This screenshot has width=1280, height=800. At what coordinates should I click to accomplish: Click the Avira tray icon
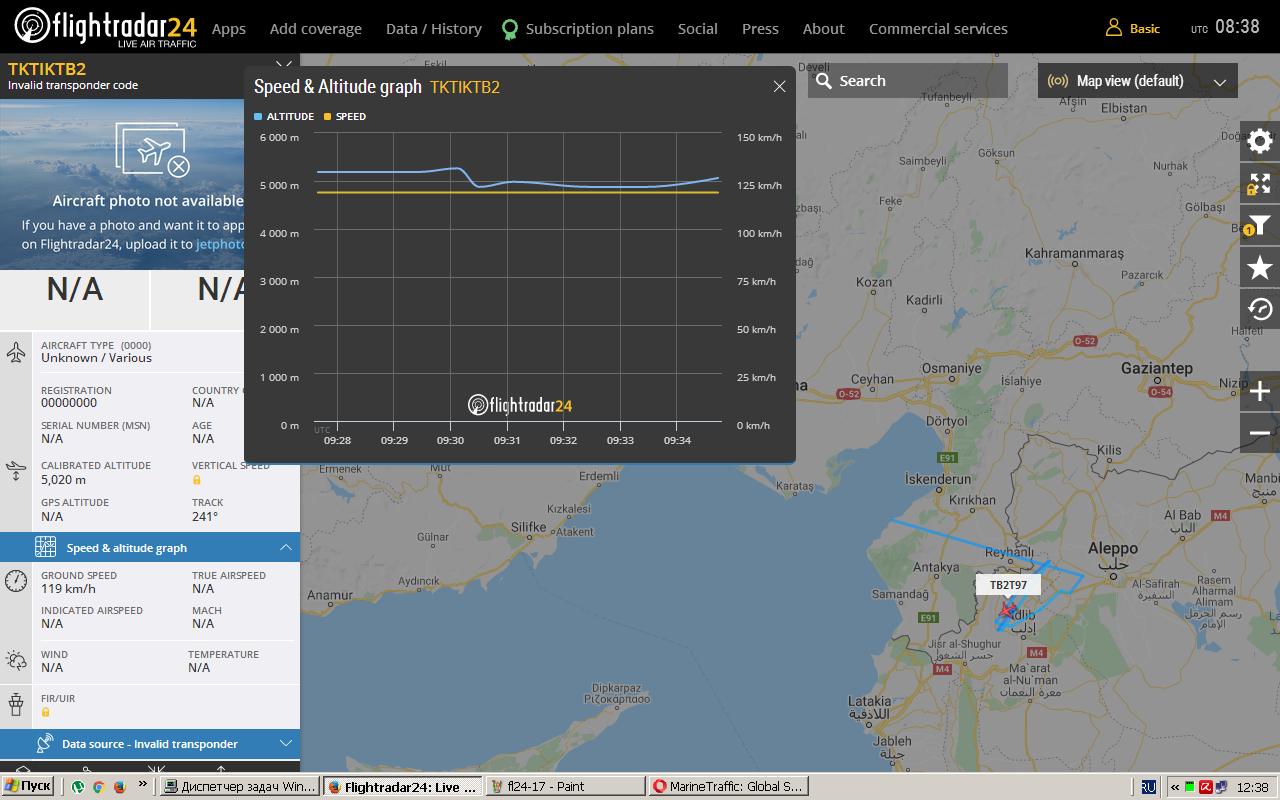click(1206, 787)
